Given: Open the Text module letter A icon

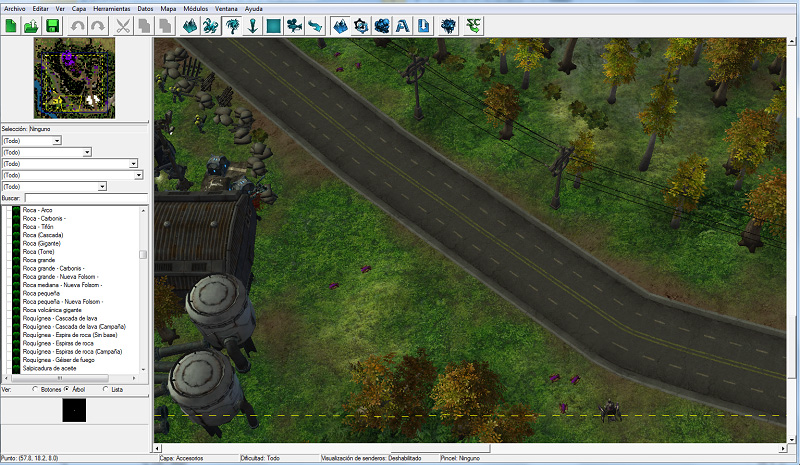Looking at the screenshot, I should [403, 26].
